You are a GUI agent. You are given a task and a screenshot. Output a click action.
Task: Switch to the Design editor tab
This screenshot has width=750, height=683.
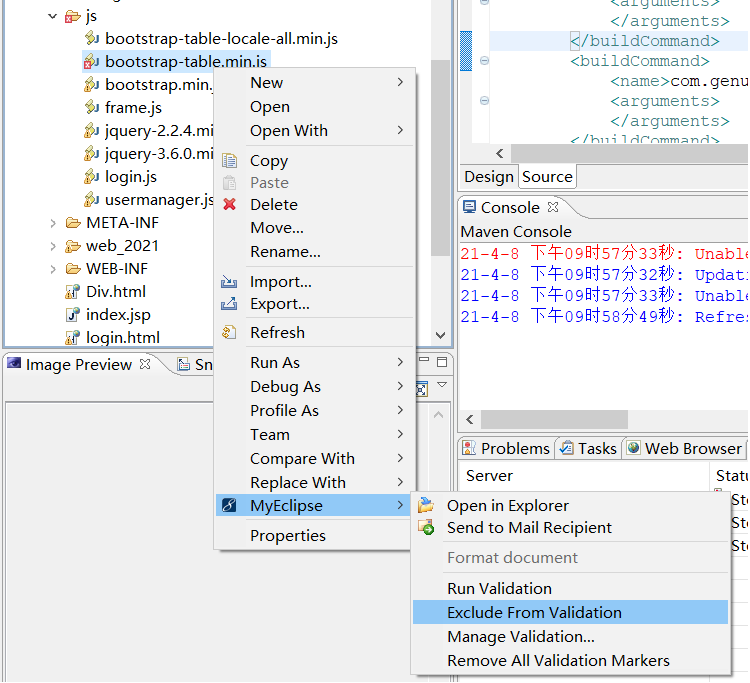489,176
